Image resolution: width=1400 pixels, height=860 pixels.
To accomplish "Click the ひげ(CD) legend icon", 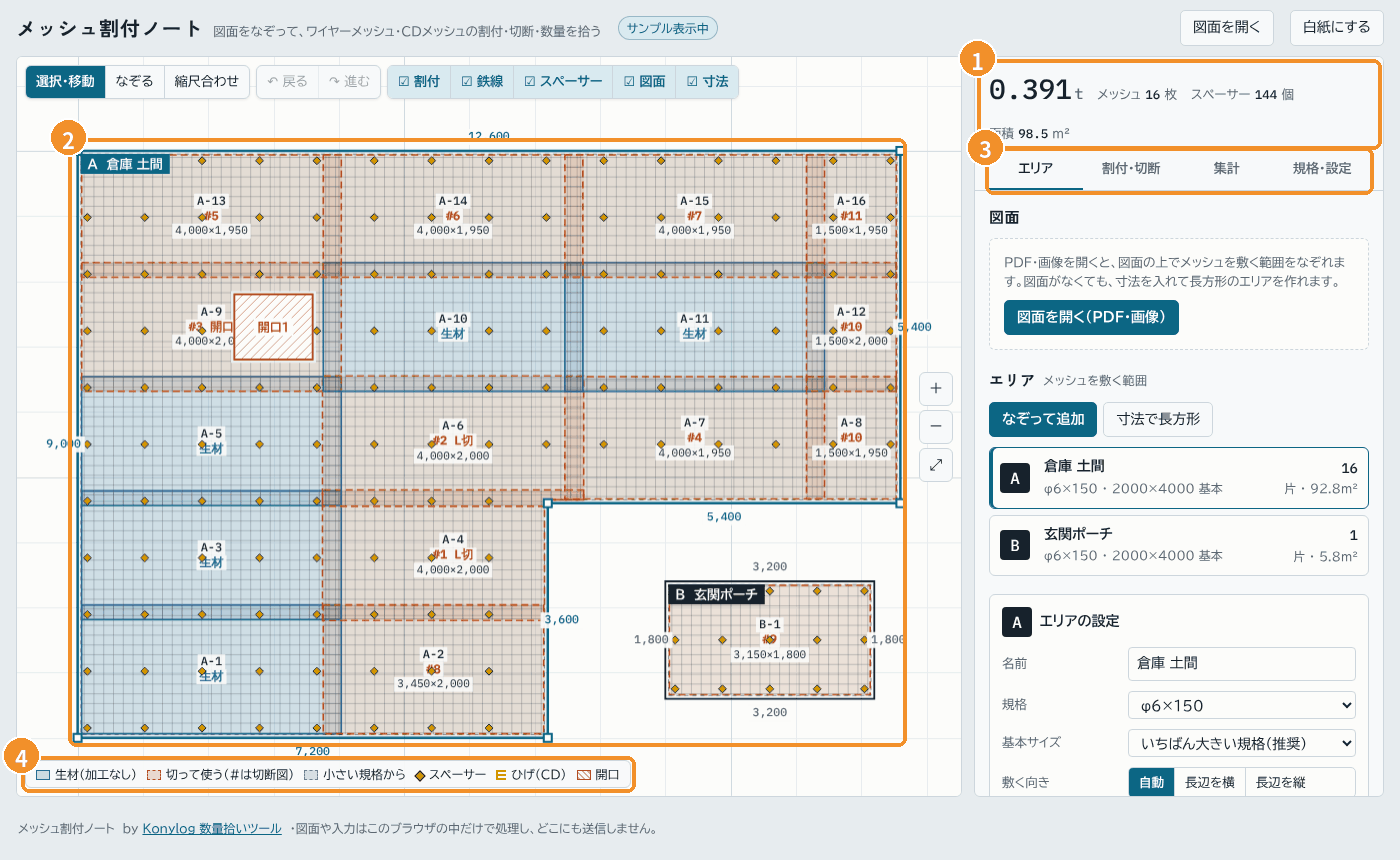I will 501,775.
